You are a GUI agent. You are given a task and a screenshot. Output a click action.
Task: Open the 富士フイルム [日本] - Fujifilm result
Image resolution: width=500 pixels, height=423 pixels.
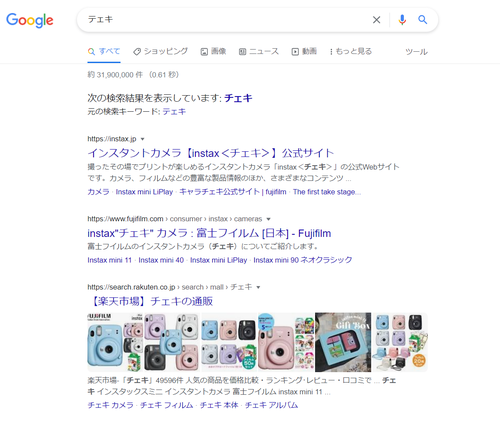point(209,233)
